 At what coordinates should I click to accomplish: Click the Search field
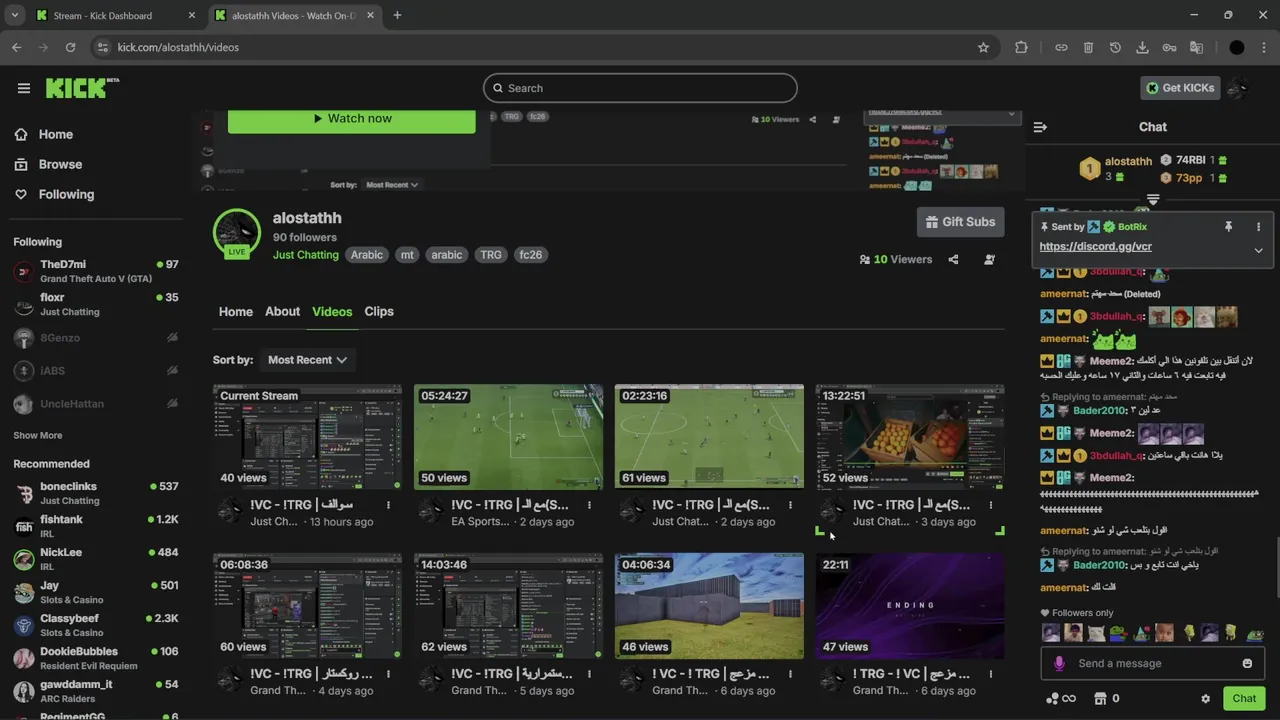[x=640, y=88]
